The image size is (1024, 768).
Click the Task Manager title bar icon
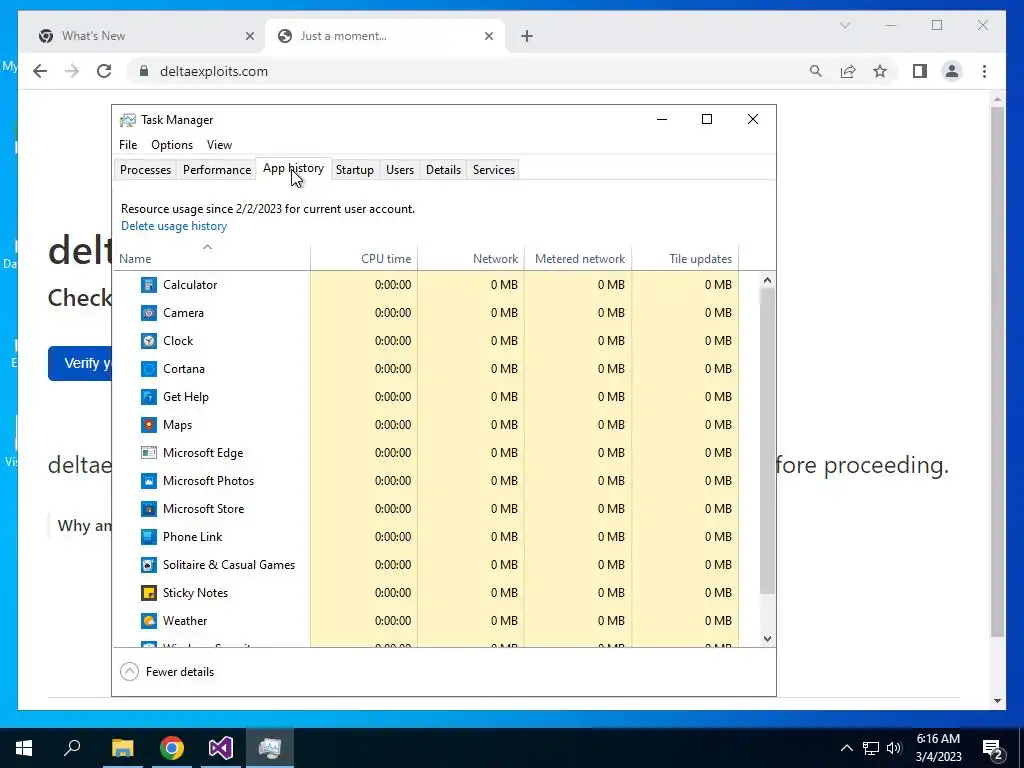pyautogui.click(x=128, y=120)
